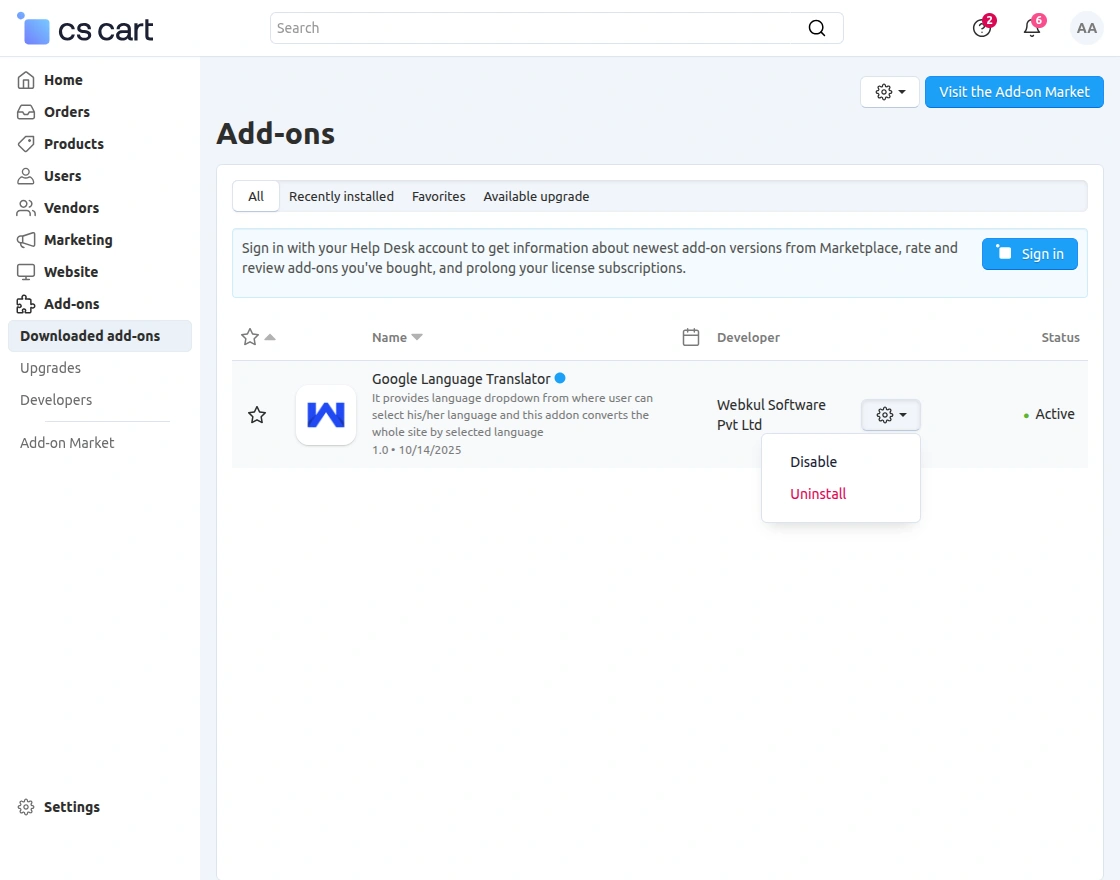Click the help center icon with badge
Viewport: 1120px width, 880px height.
982,28
